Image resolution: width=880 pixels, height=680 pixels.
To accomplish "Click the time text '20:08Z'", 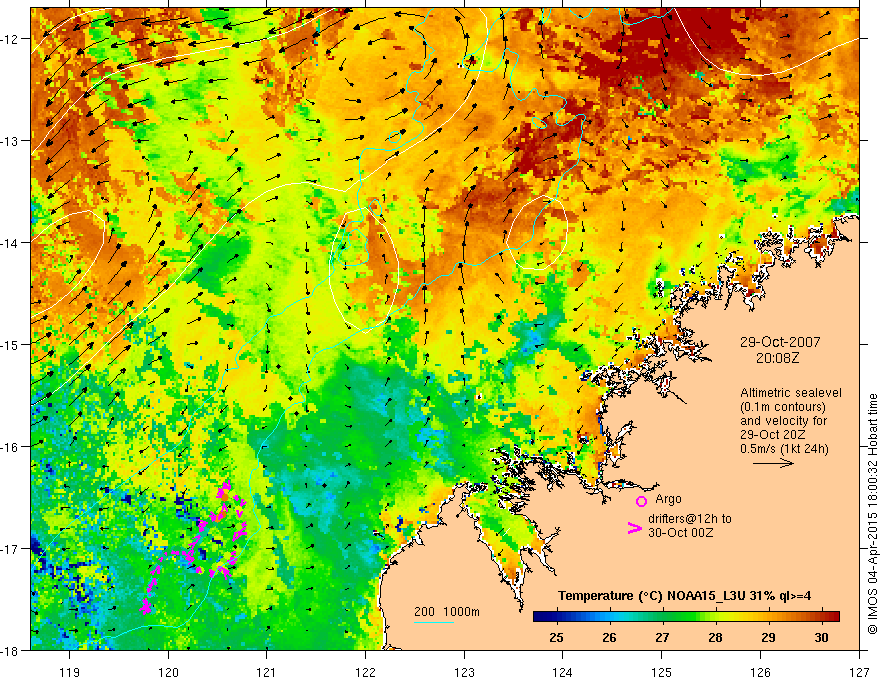I will (777, 357).
